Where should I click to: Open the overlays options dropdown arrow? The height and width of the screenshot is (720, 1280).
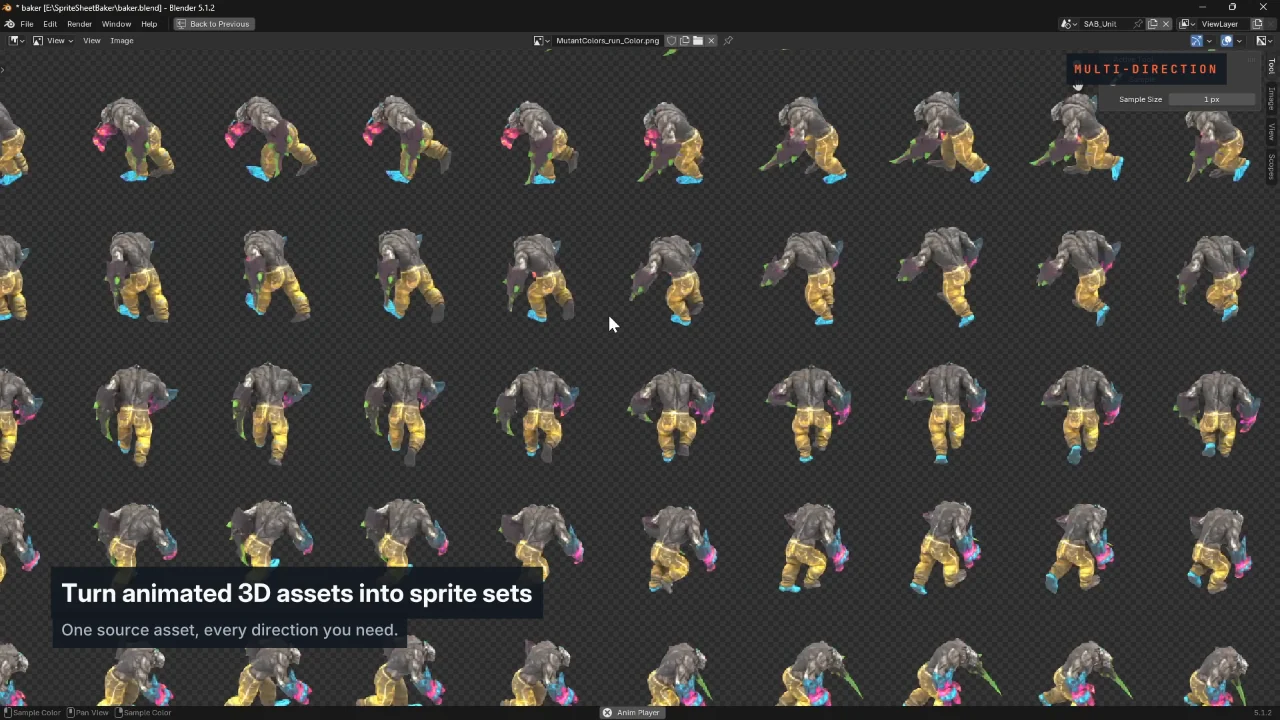(x=1239, y=41)
